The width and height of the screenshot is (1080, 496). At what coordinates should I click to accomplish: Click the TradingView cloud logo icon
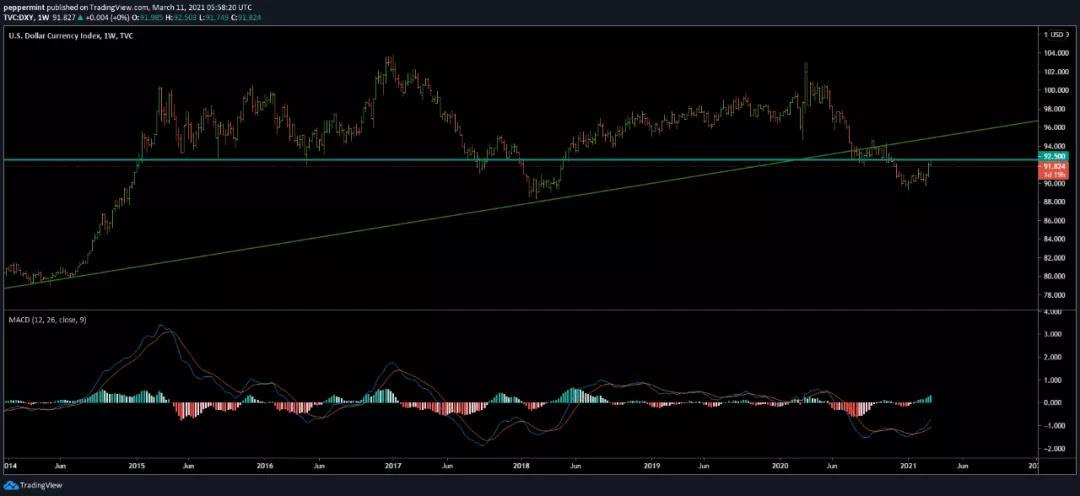point(12,486)
